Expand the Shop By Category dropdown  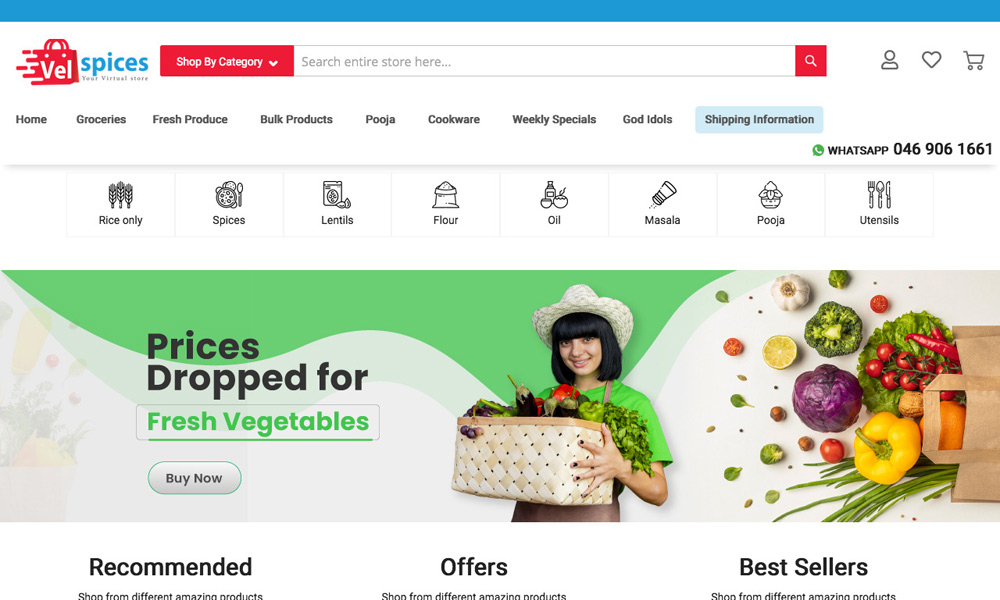(x=227, y=61)
